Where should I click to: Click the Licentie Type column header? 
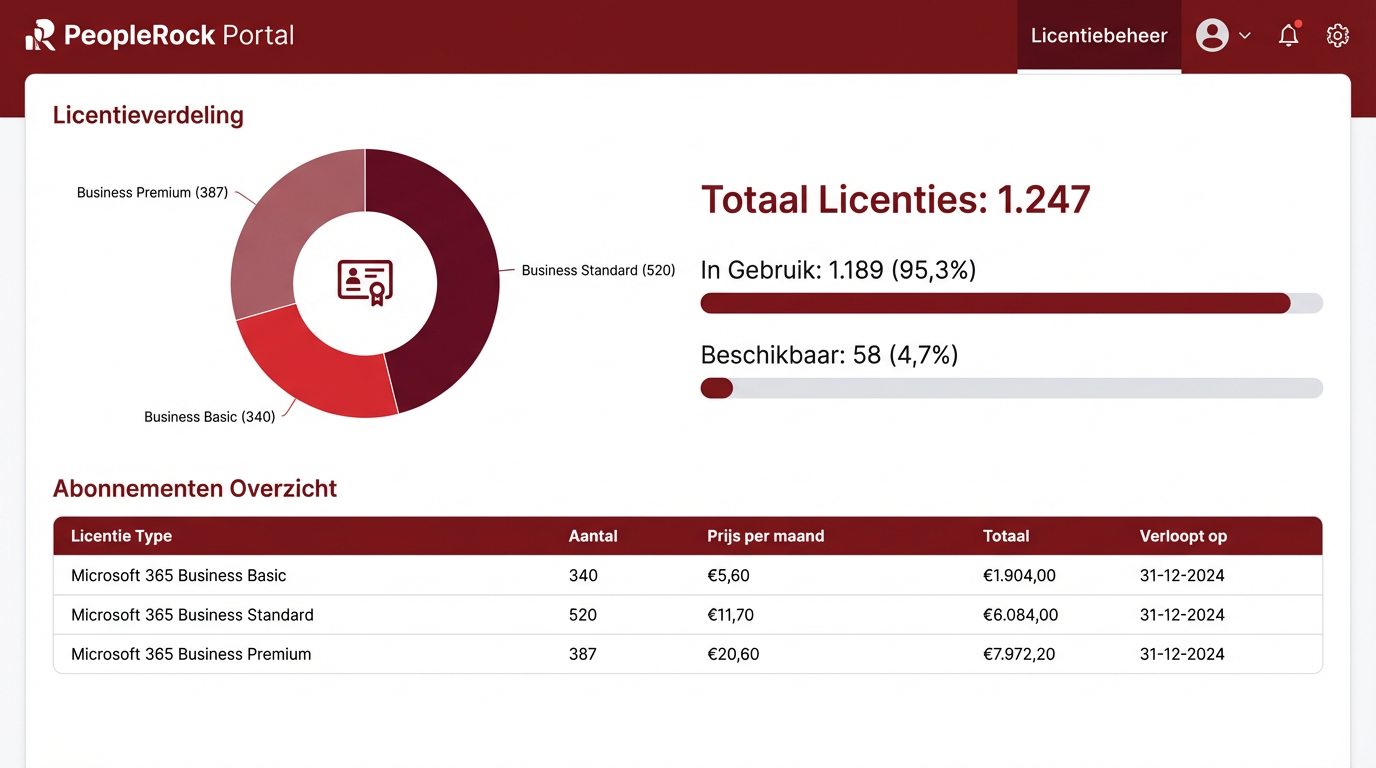(x=121, y=536)
